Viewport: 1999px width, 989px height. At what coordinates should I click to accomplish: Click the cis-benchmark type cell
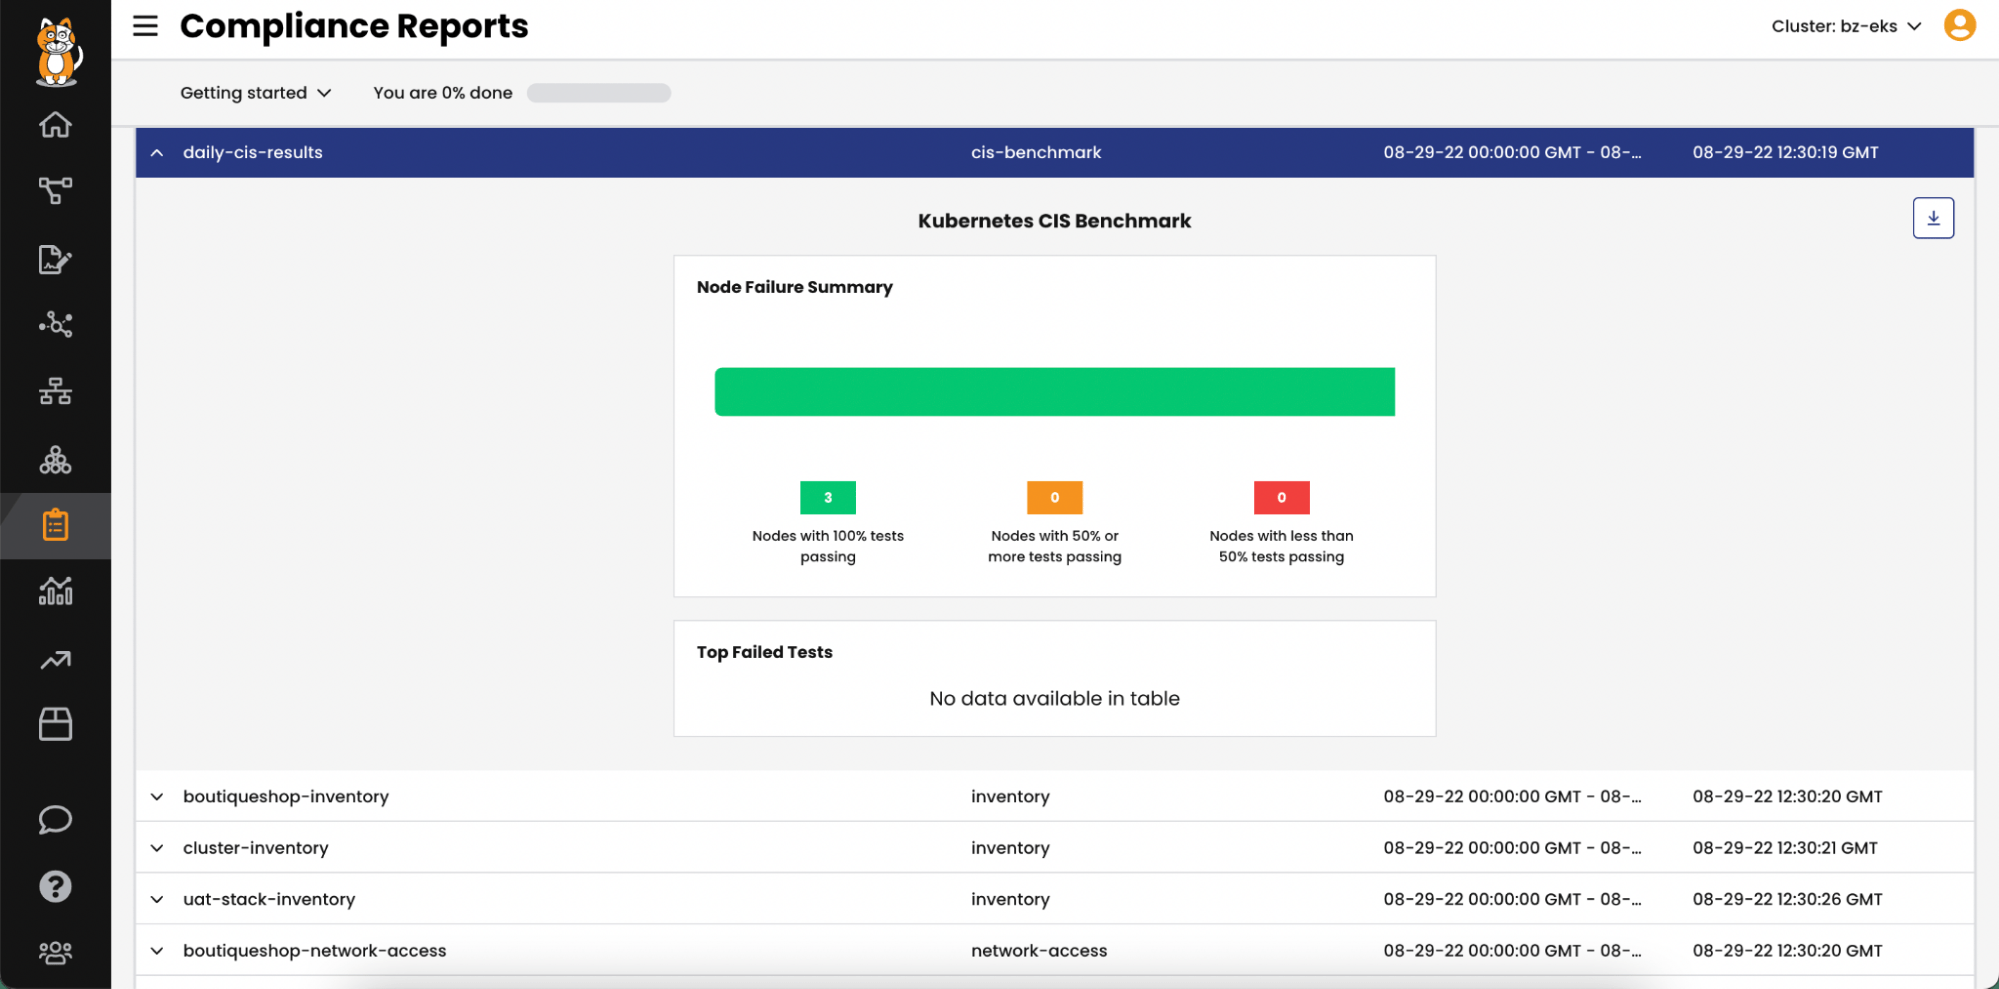pyautogui.click(x=1036, y=153)
